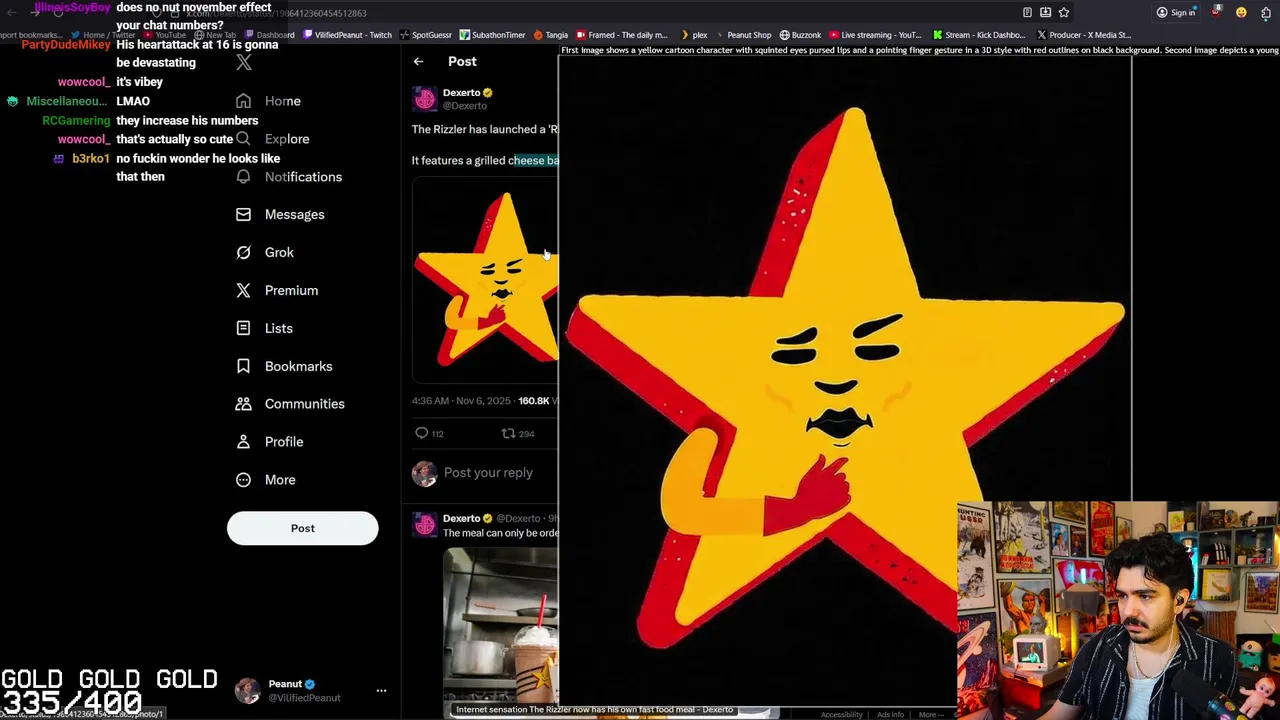This screenshot has width=1280, height=720.
Task: Go back using the arrow beside Post
Action: pyautogui.click(x=419, y=62)
